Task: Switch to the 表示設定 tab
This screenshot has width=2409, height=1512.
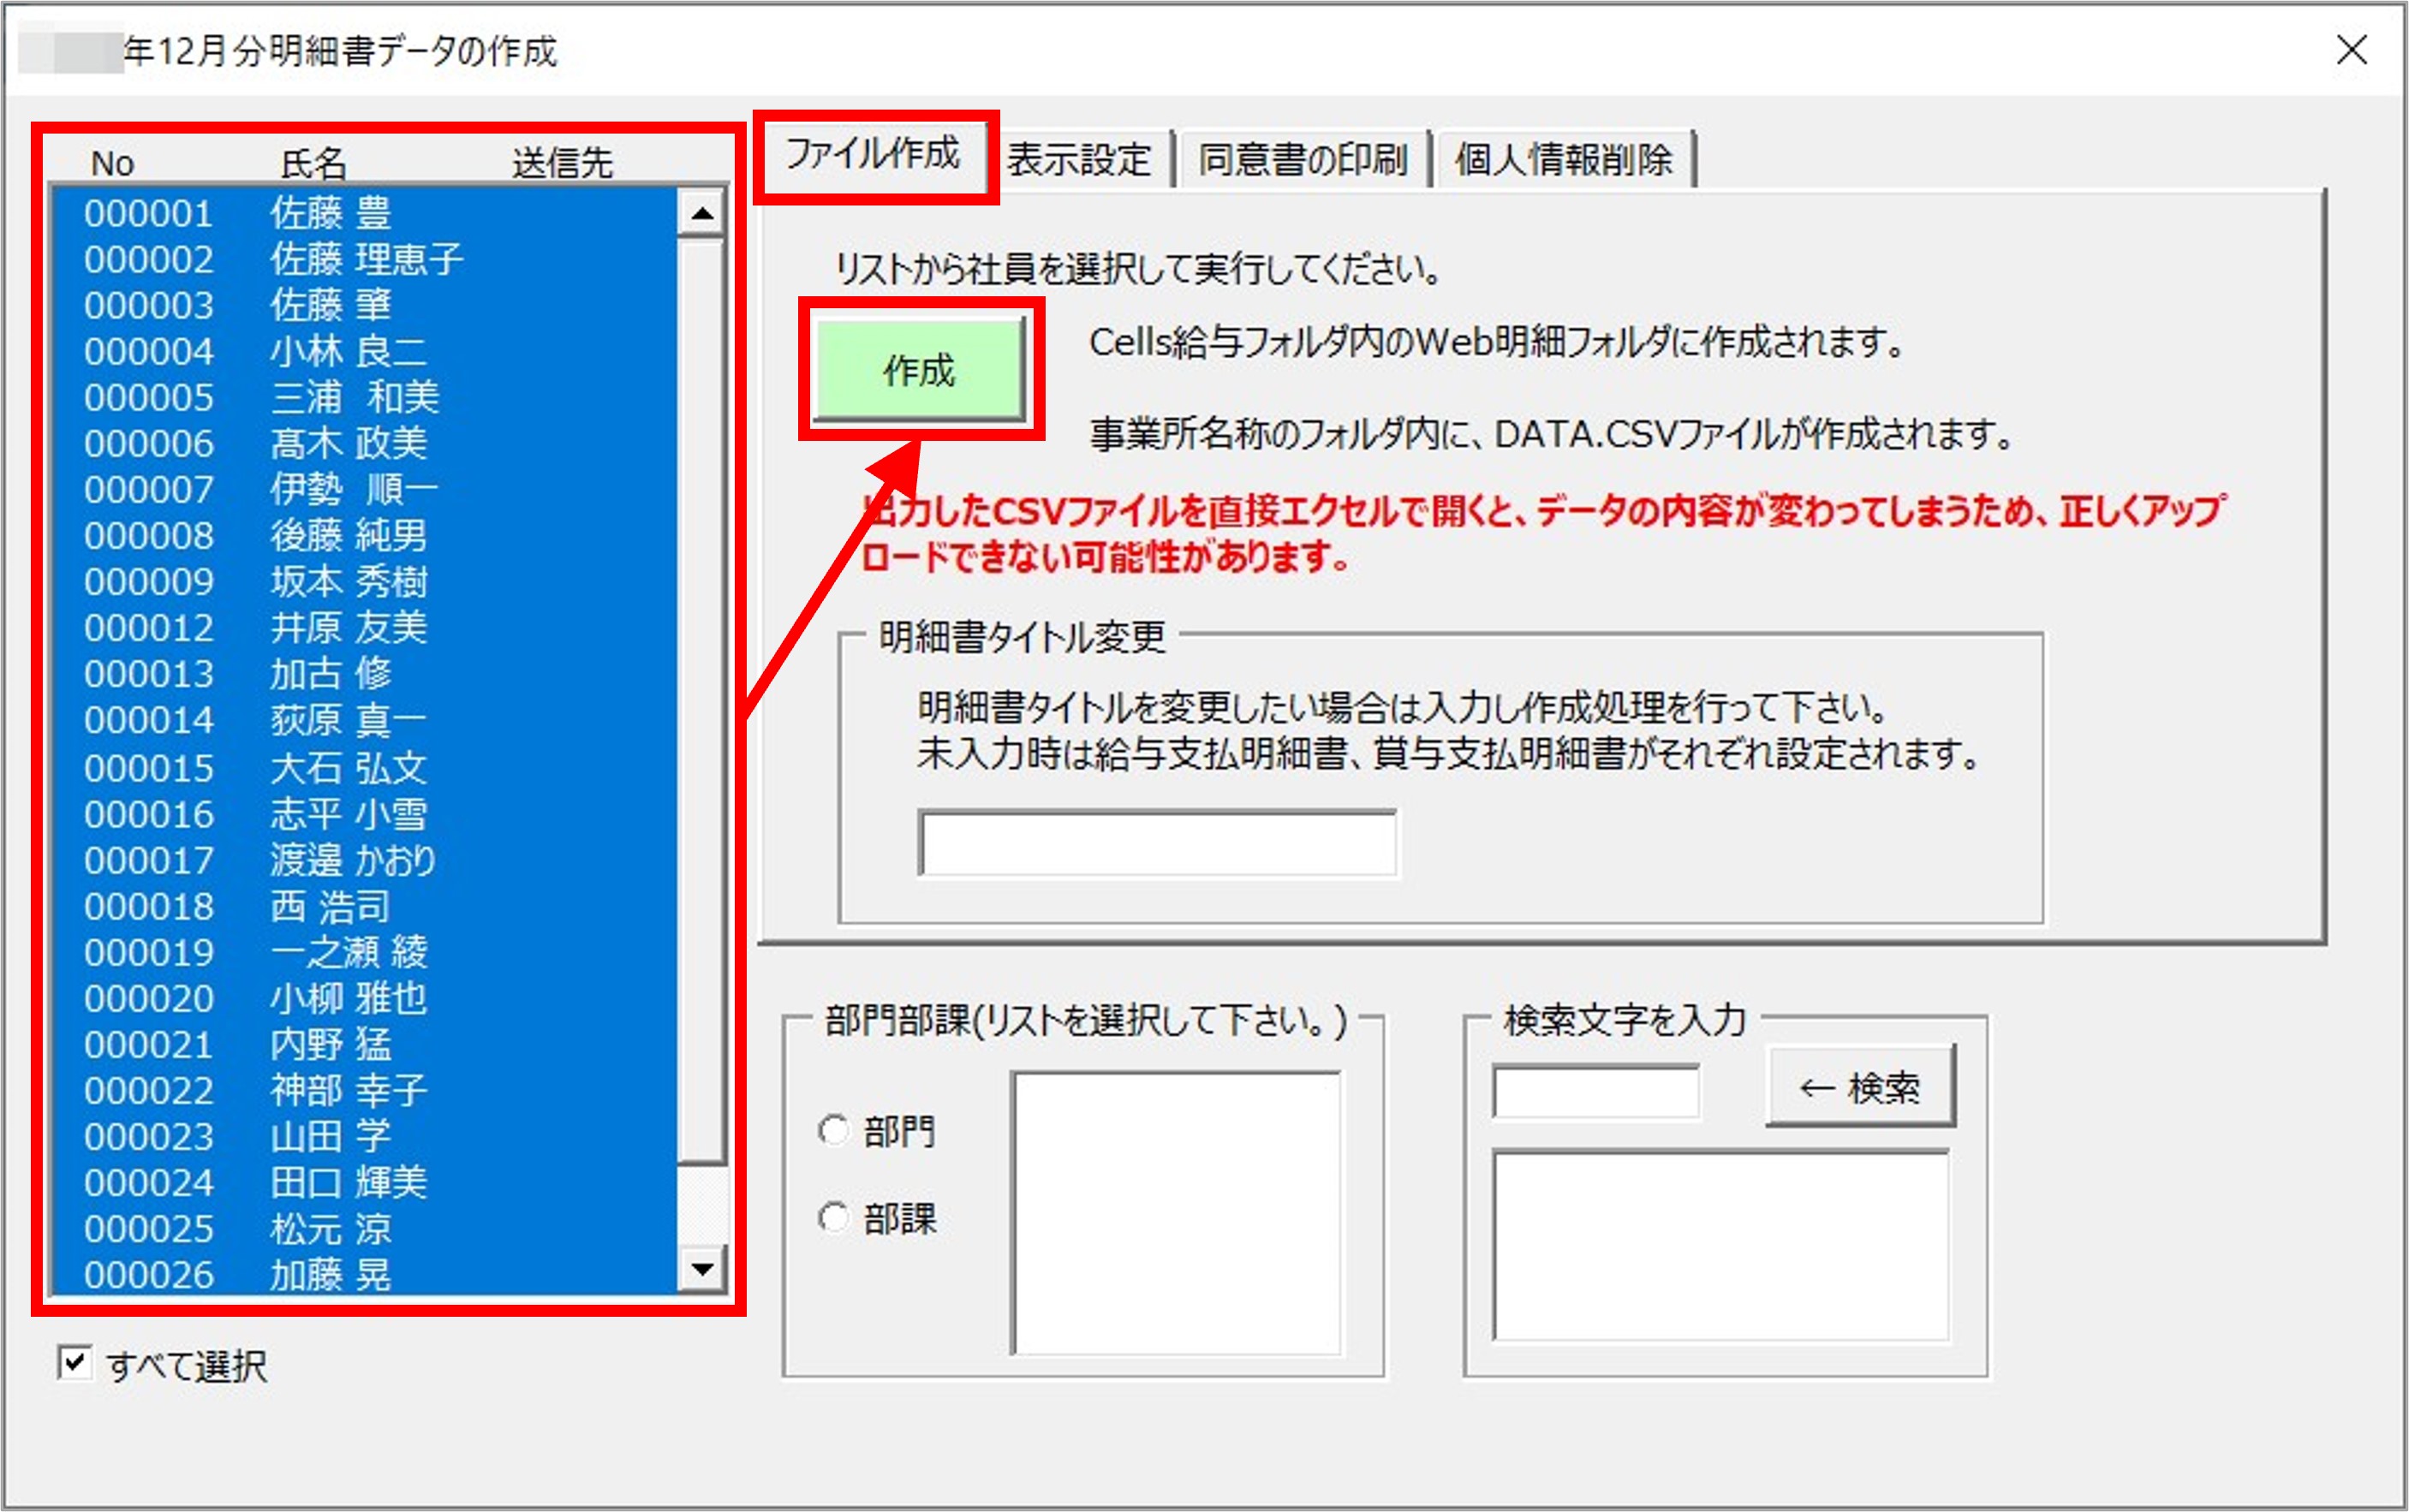Action: 1080,158
